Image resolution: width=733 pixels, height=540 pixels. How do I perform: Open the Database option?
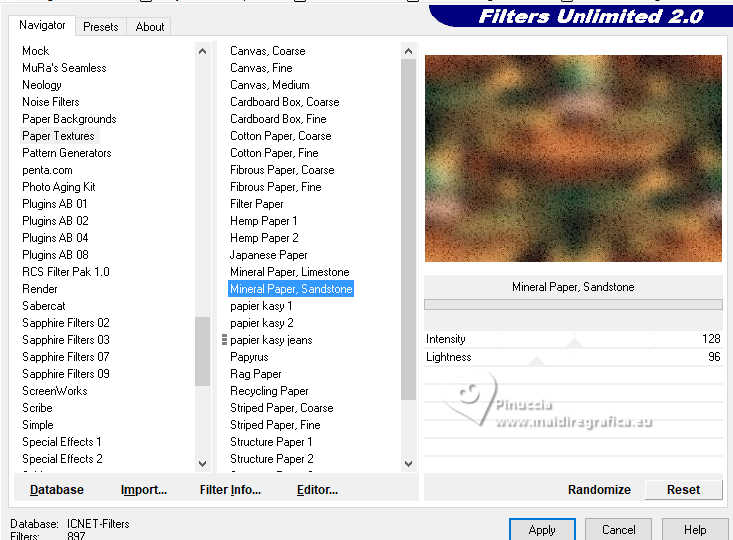[57, 490]
